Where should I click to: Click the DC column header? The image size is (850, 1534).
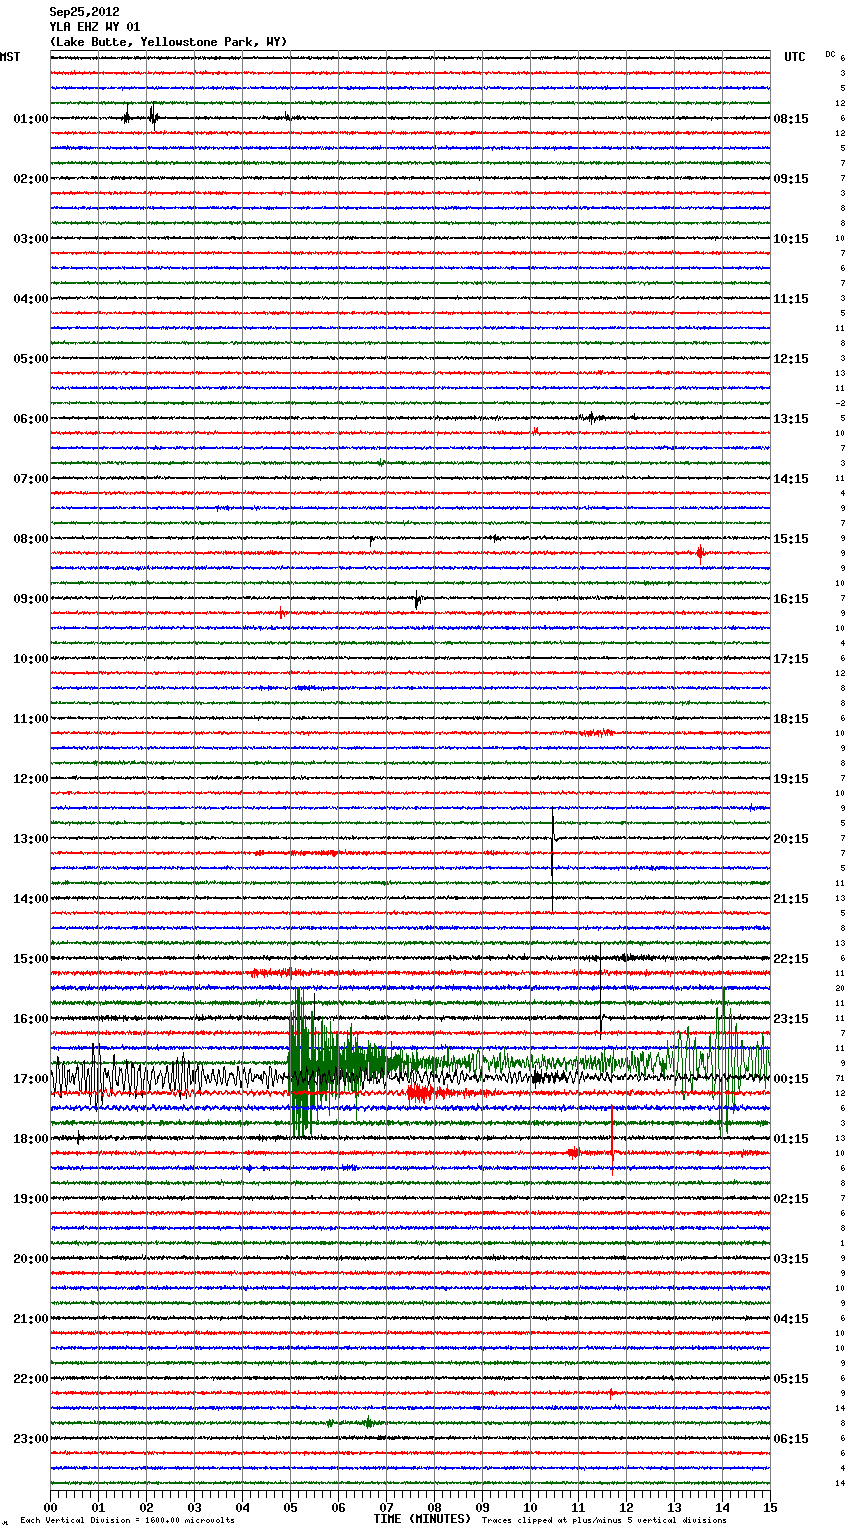click(830, 54)
